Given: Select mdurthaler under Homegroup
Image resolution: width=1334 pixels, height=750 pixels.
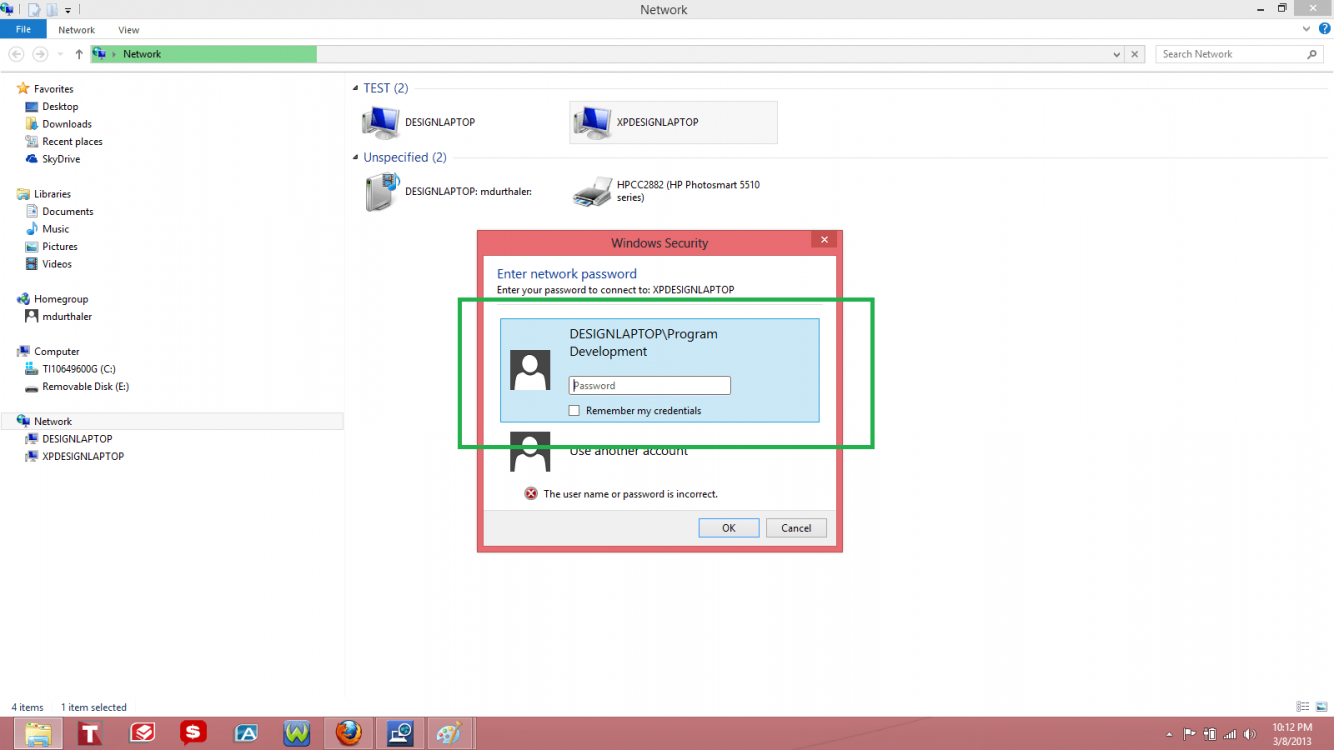Looking at the screenshot, I should [x=59, y=316].
